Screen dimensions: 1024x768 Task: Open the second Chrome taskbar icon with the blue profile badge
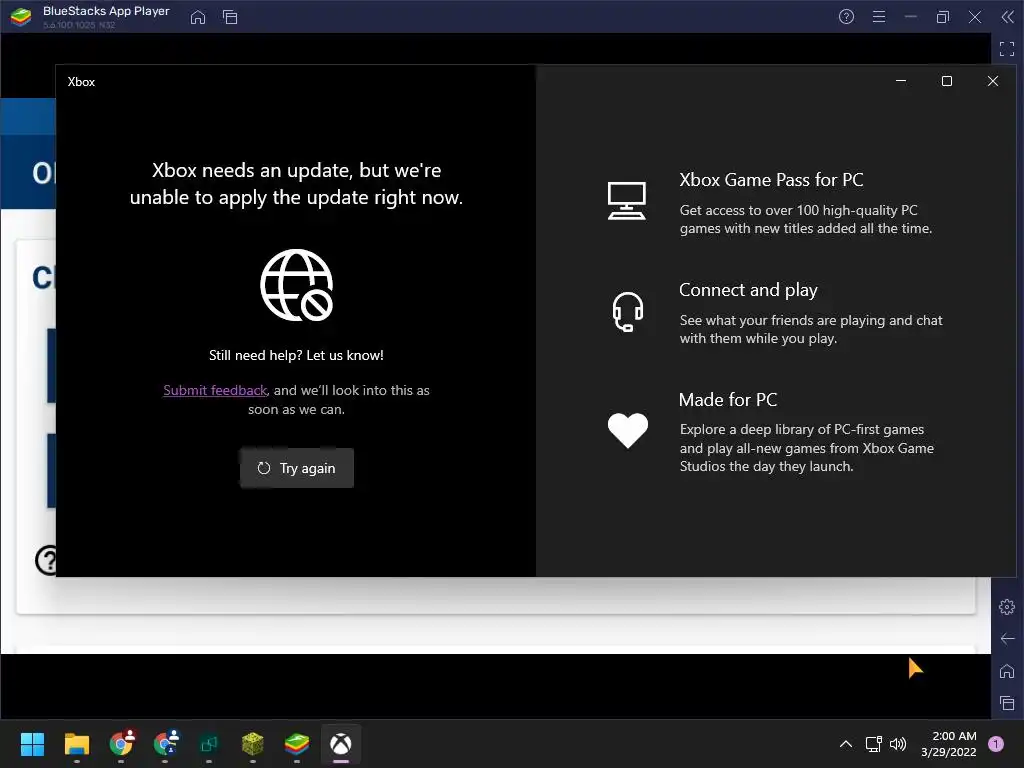(x=165, y=743)
